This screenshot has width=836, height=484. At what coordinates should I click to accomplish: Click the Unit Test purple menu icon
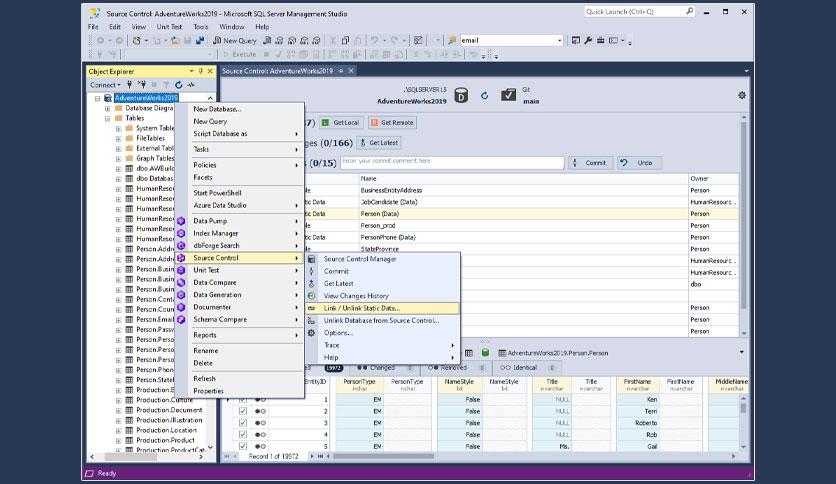coord(181,270)
